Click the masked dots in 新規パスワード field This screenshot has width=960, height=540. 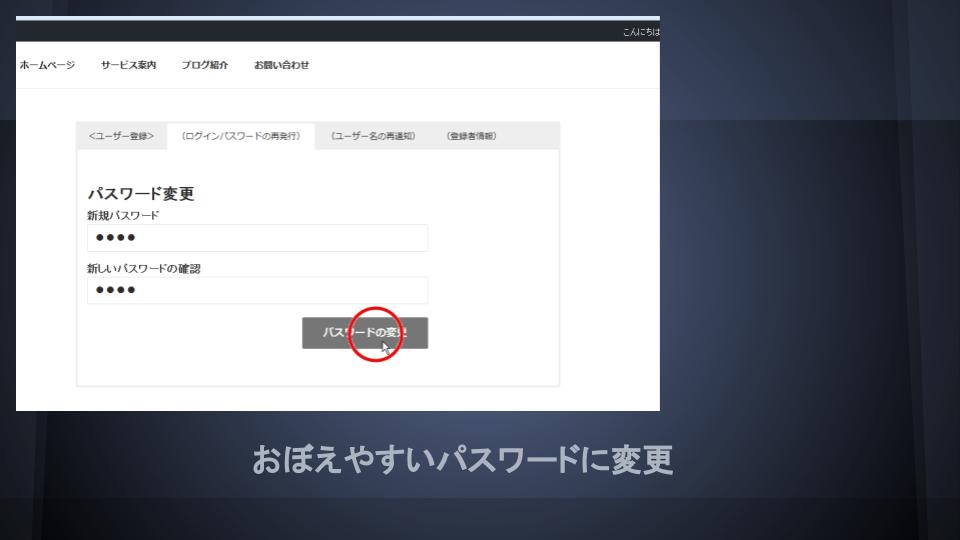click(115, 238)
